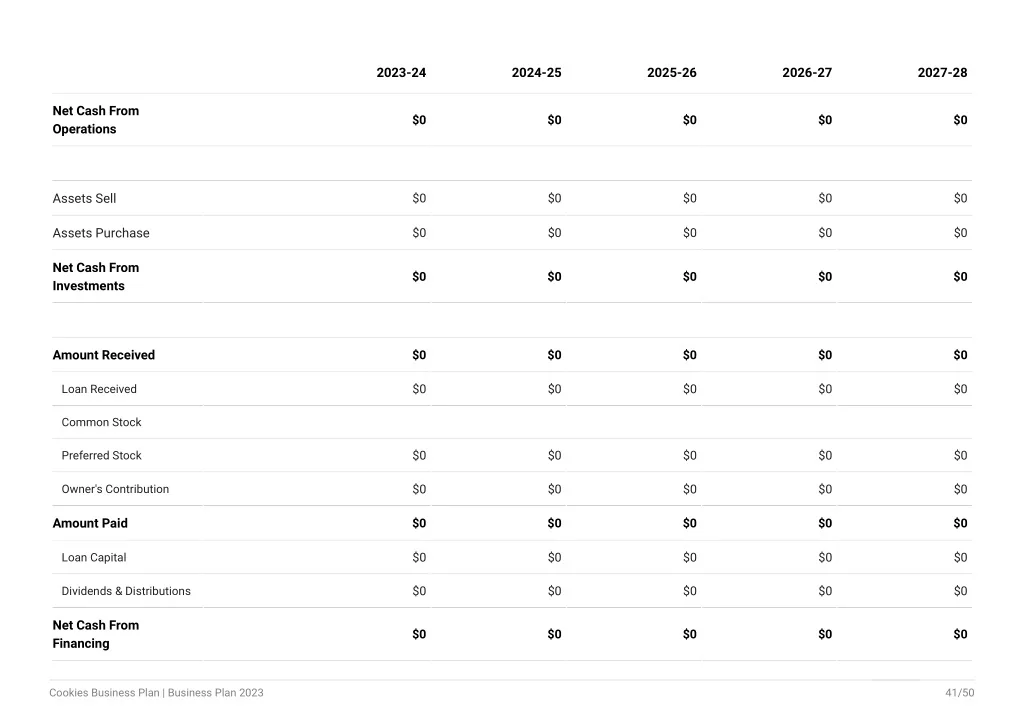Click the Loan Received row label
Screen dimensions: 1024x724
tap(99, 389)
